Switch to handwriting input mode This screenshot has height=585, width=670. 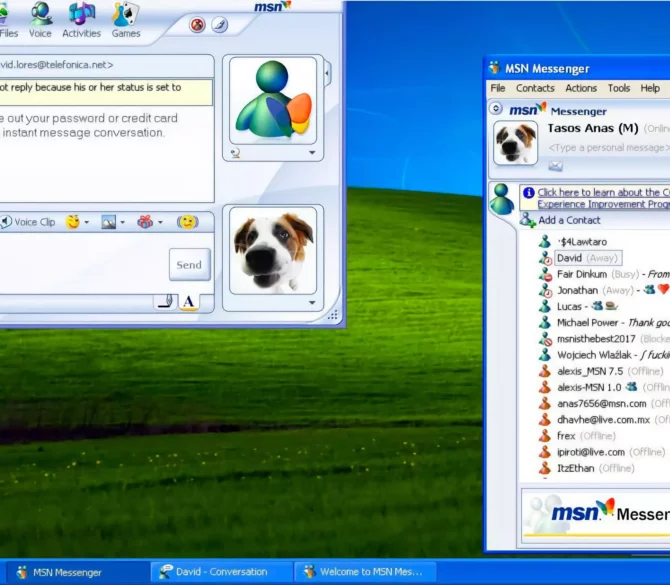click(x=165, y=301)
